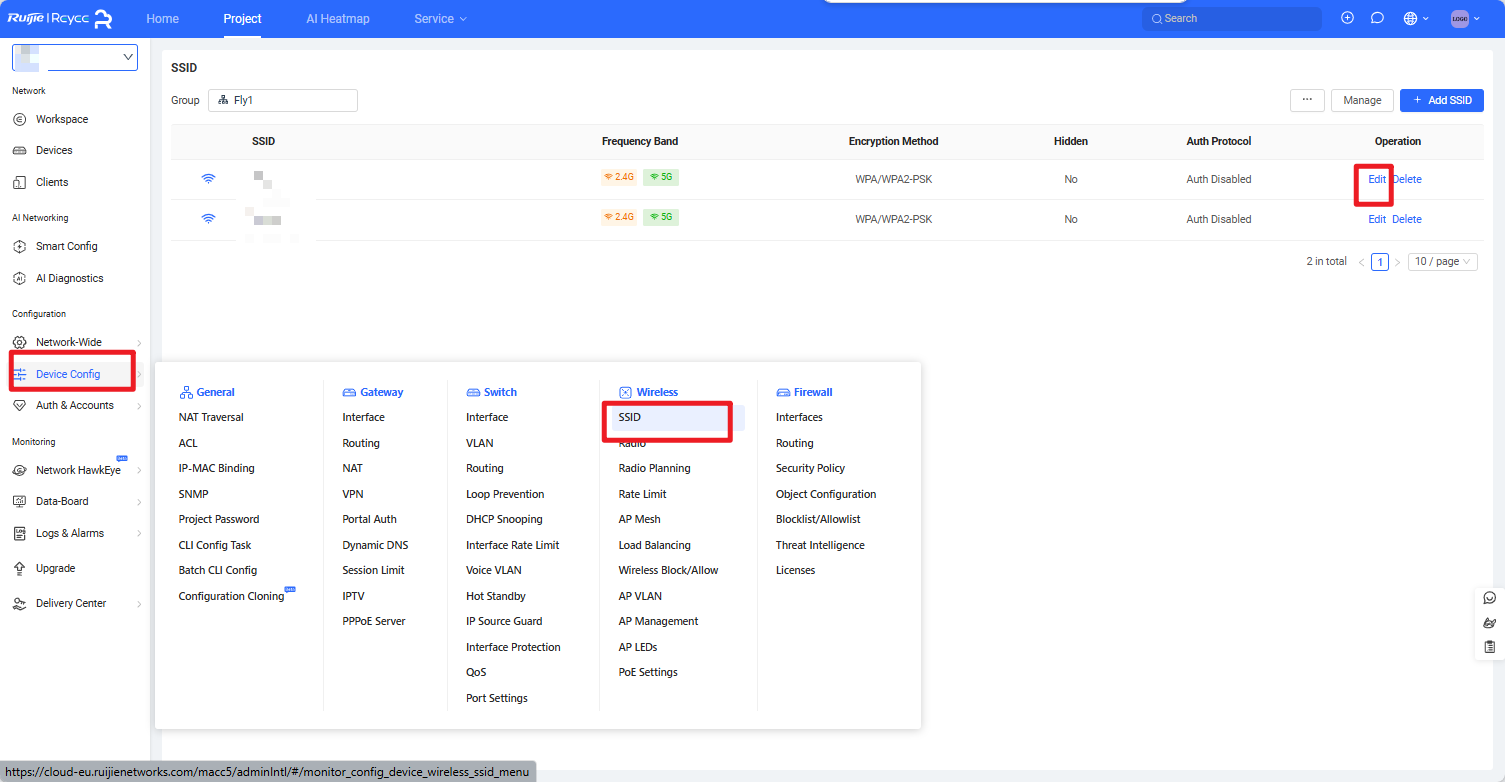This screenshot has width=1505, height=782.
Task: Expand the Network-Wide submenu chevron
Action: (x=139, y=342)
